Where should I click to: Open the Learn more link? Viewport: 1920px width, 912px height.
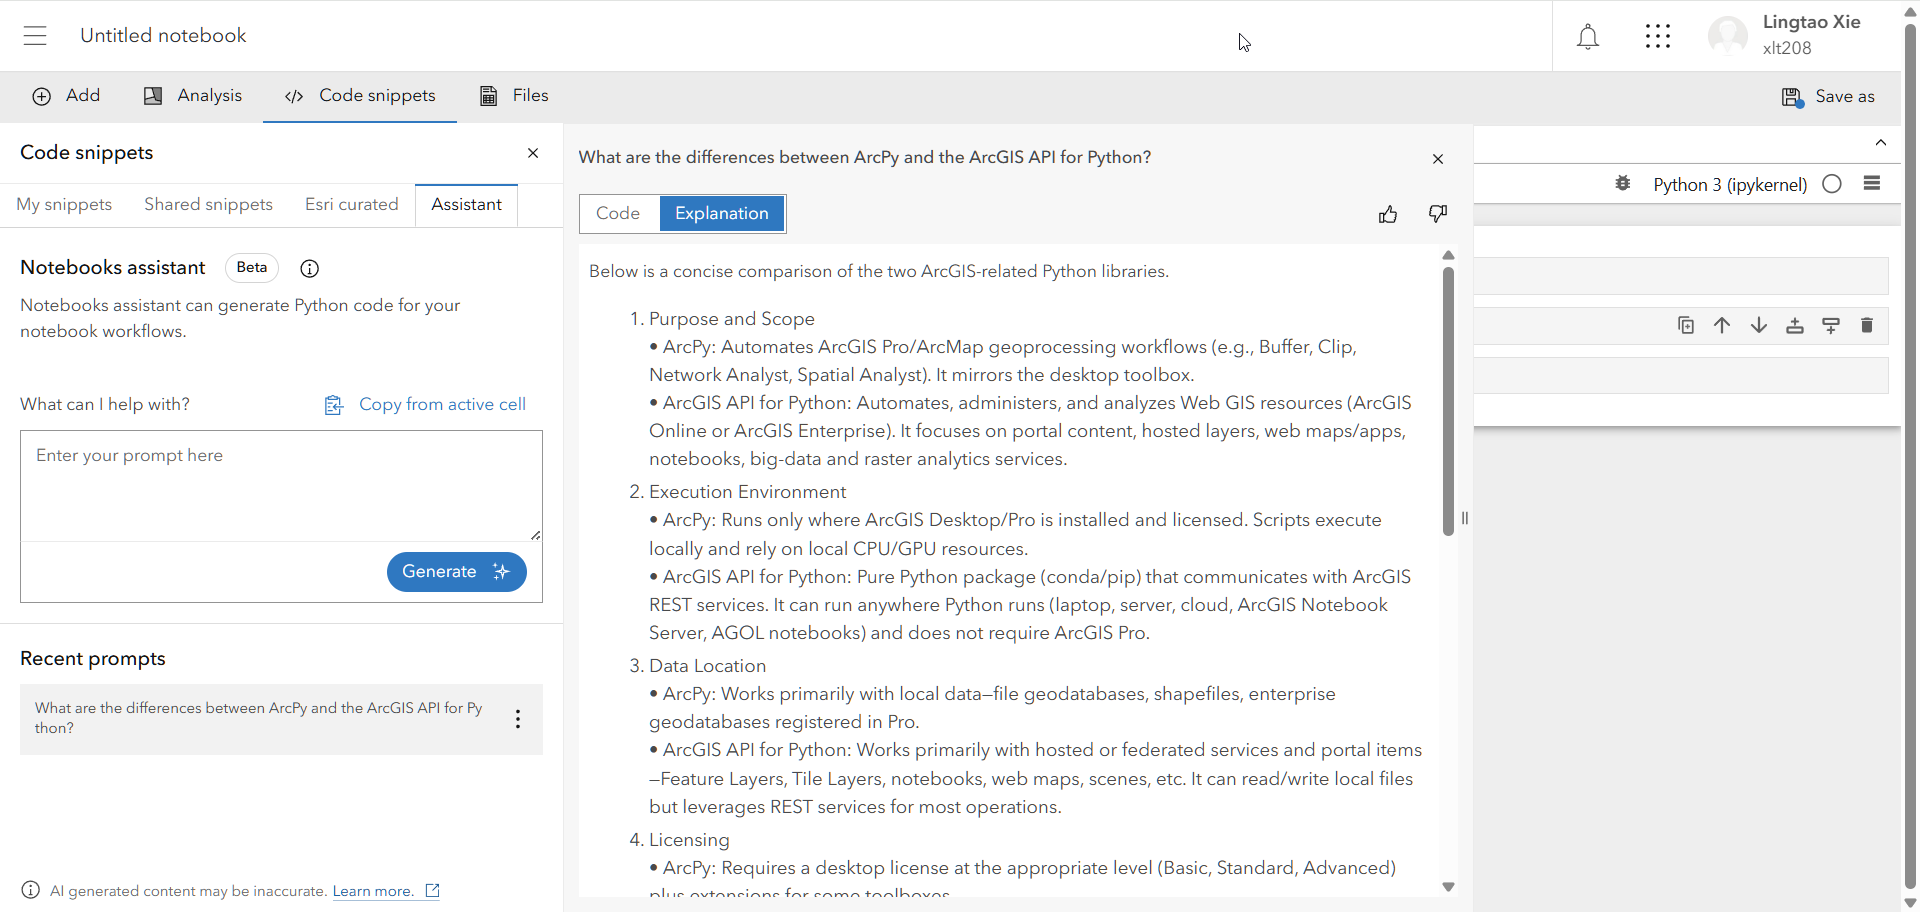point(373,891)
